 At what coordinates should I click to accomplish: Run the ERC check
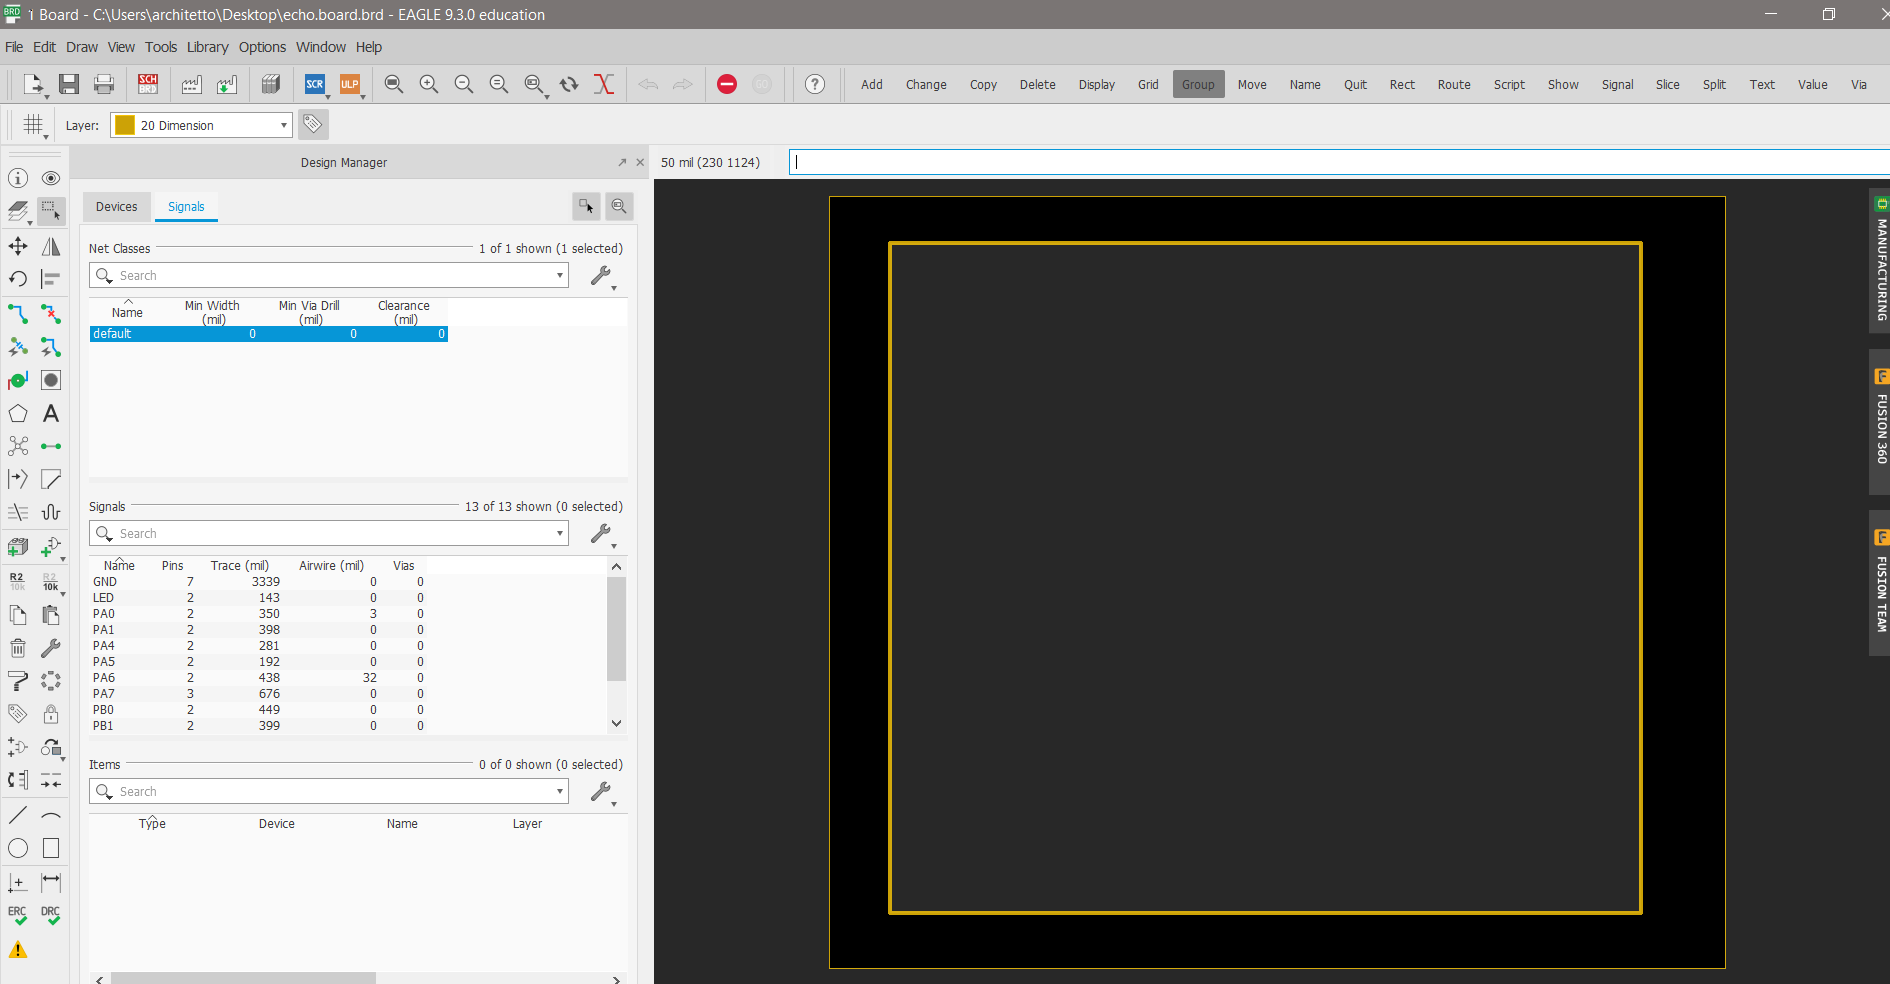tap(18, 915)
